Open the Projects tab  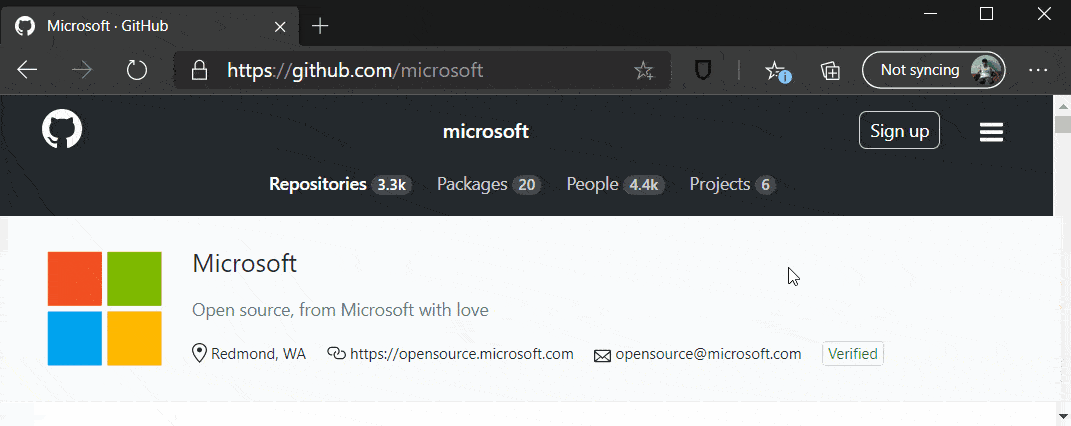point(732,184)
